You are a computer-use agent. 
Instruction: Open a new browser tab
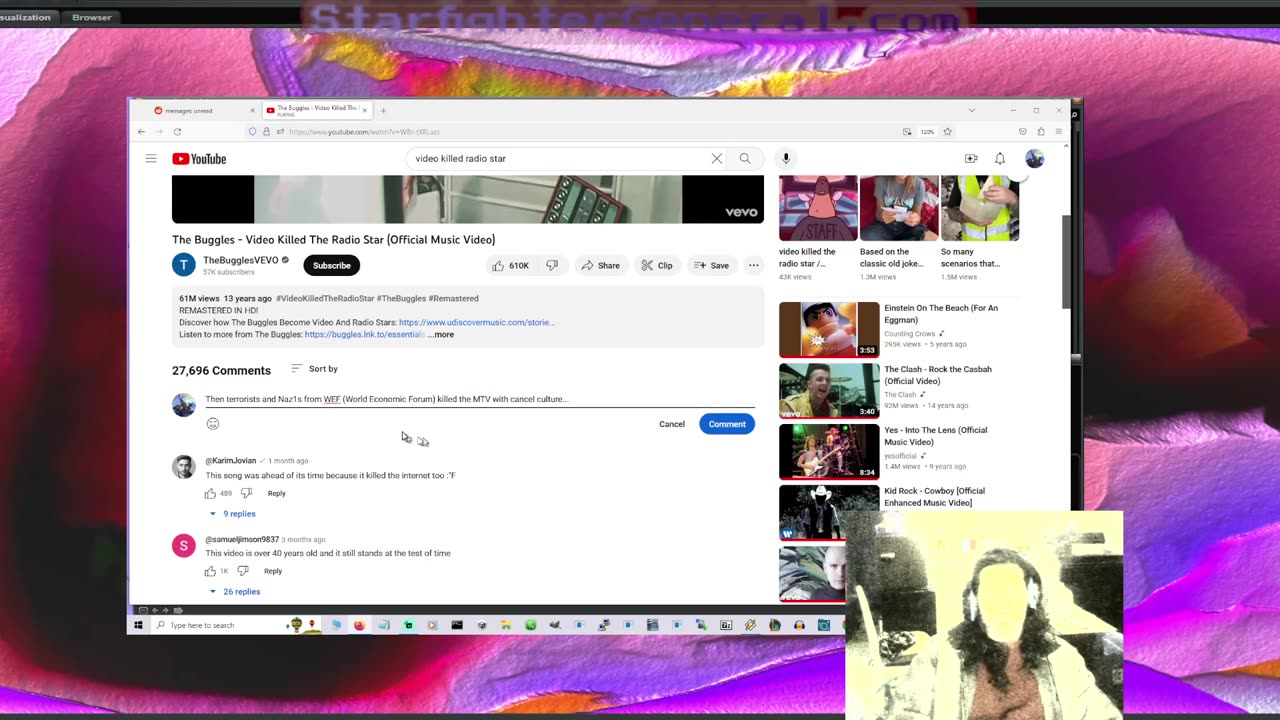click(383, 110)
